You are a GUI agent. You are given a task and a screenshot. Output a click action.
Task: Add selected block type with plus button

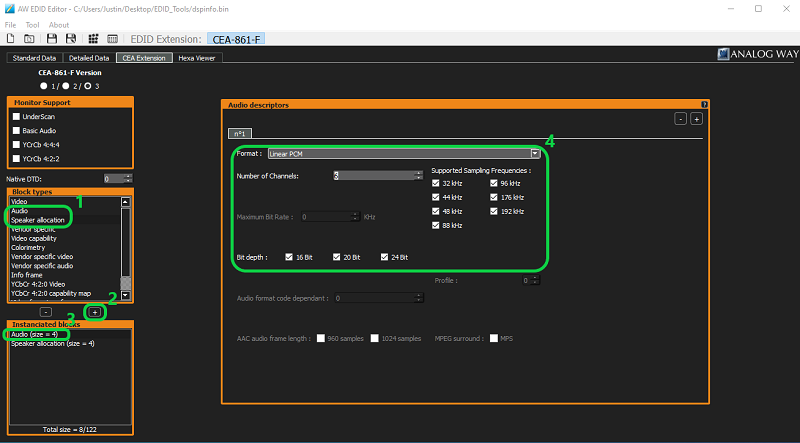click(x=94, y=312)
